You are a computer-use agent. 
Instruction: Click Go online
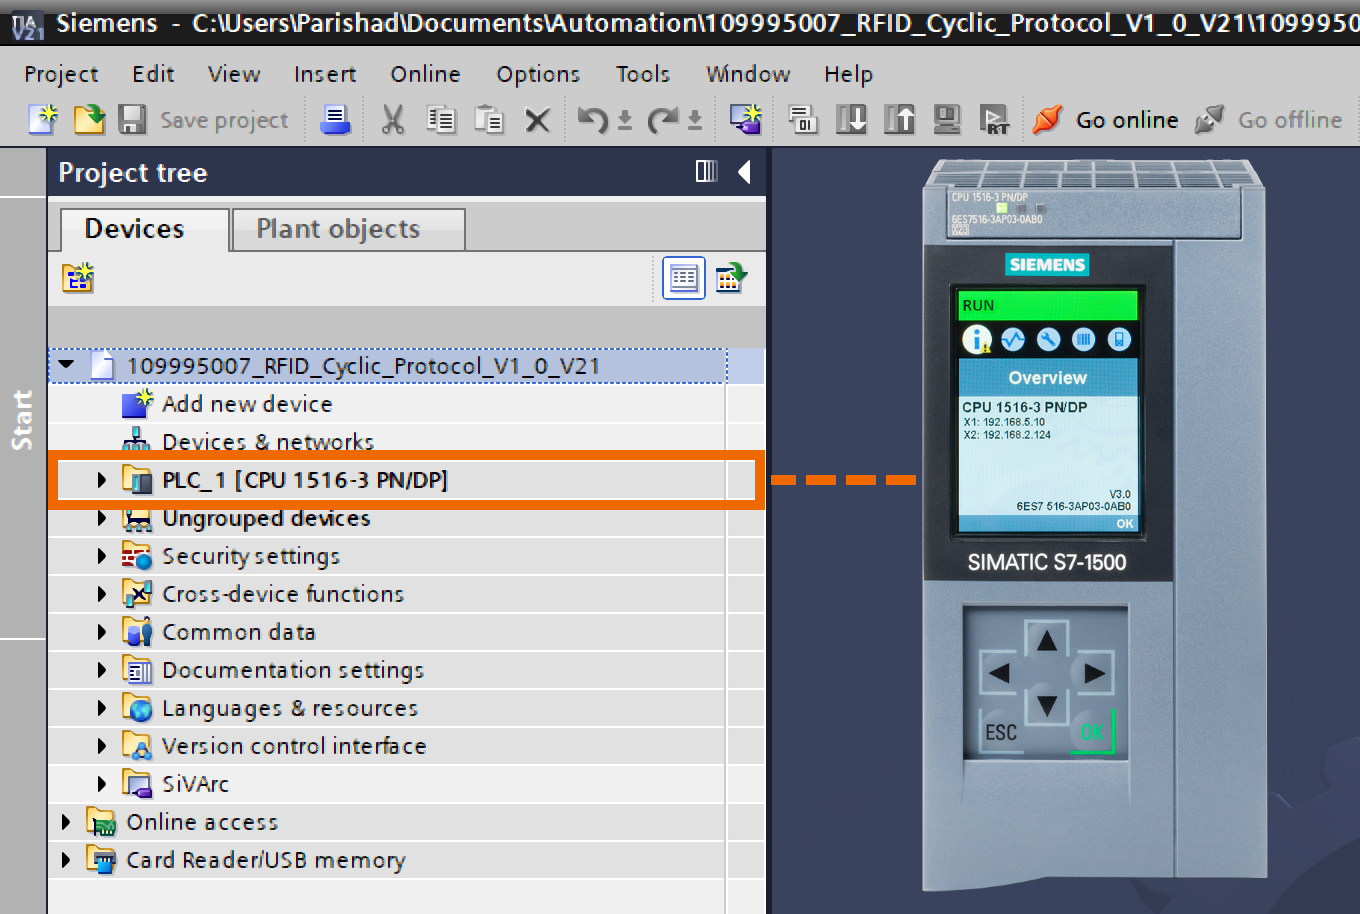coord(1106,120)
